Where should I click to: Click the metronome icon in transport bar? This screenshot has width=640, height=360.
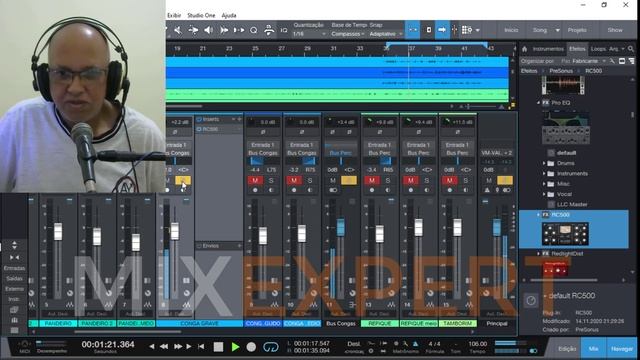tap(415, 344)
